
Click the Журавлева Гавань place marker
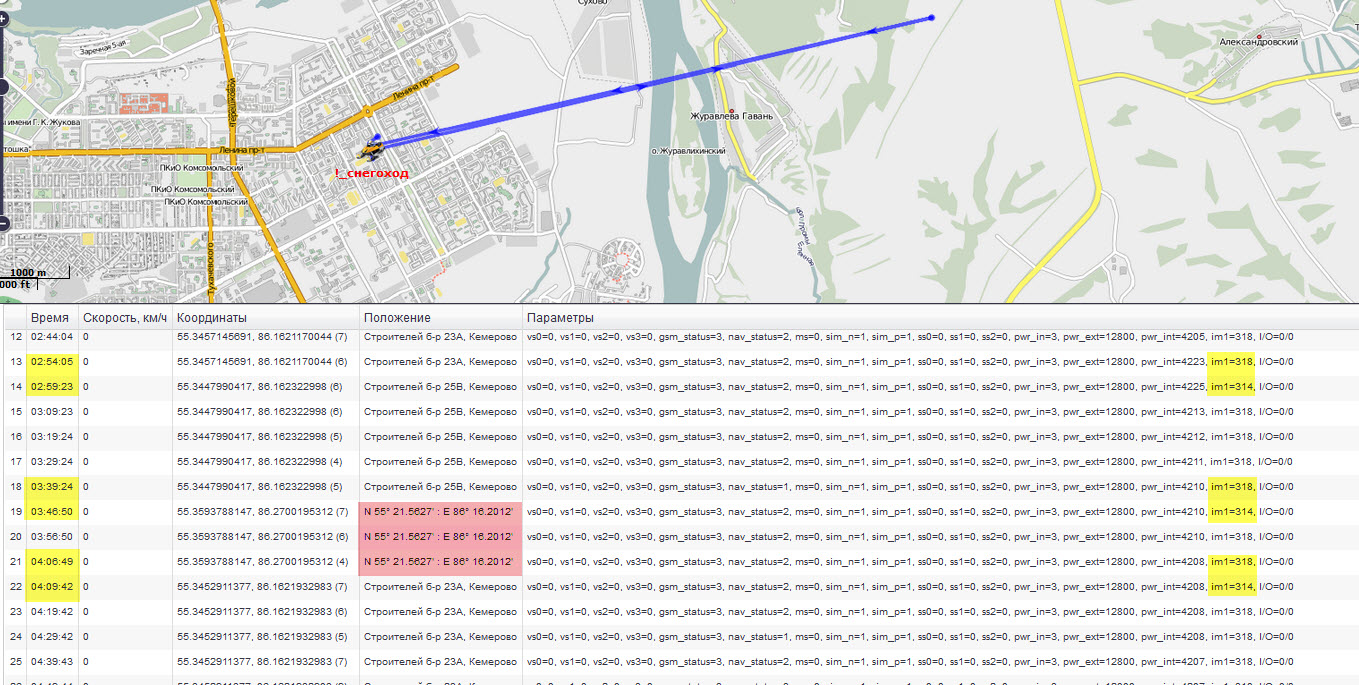pyautogui.click(x=732, y=110)
